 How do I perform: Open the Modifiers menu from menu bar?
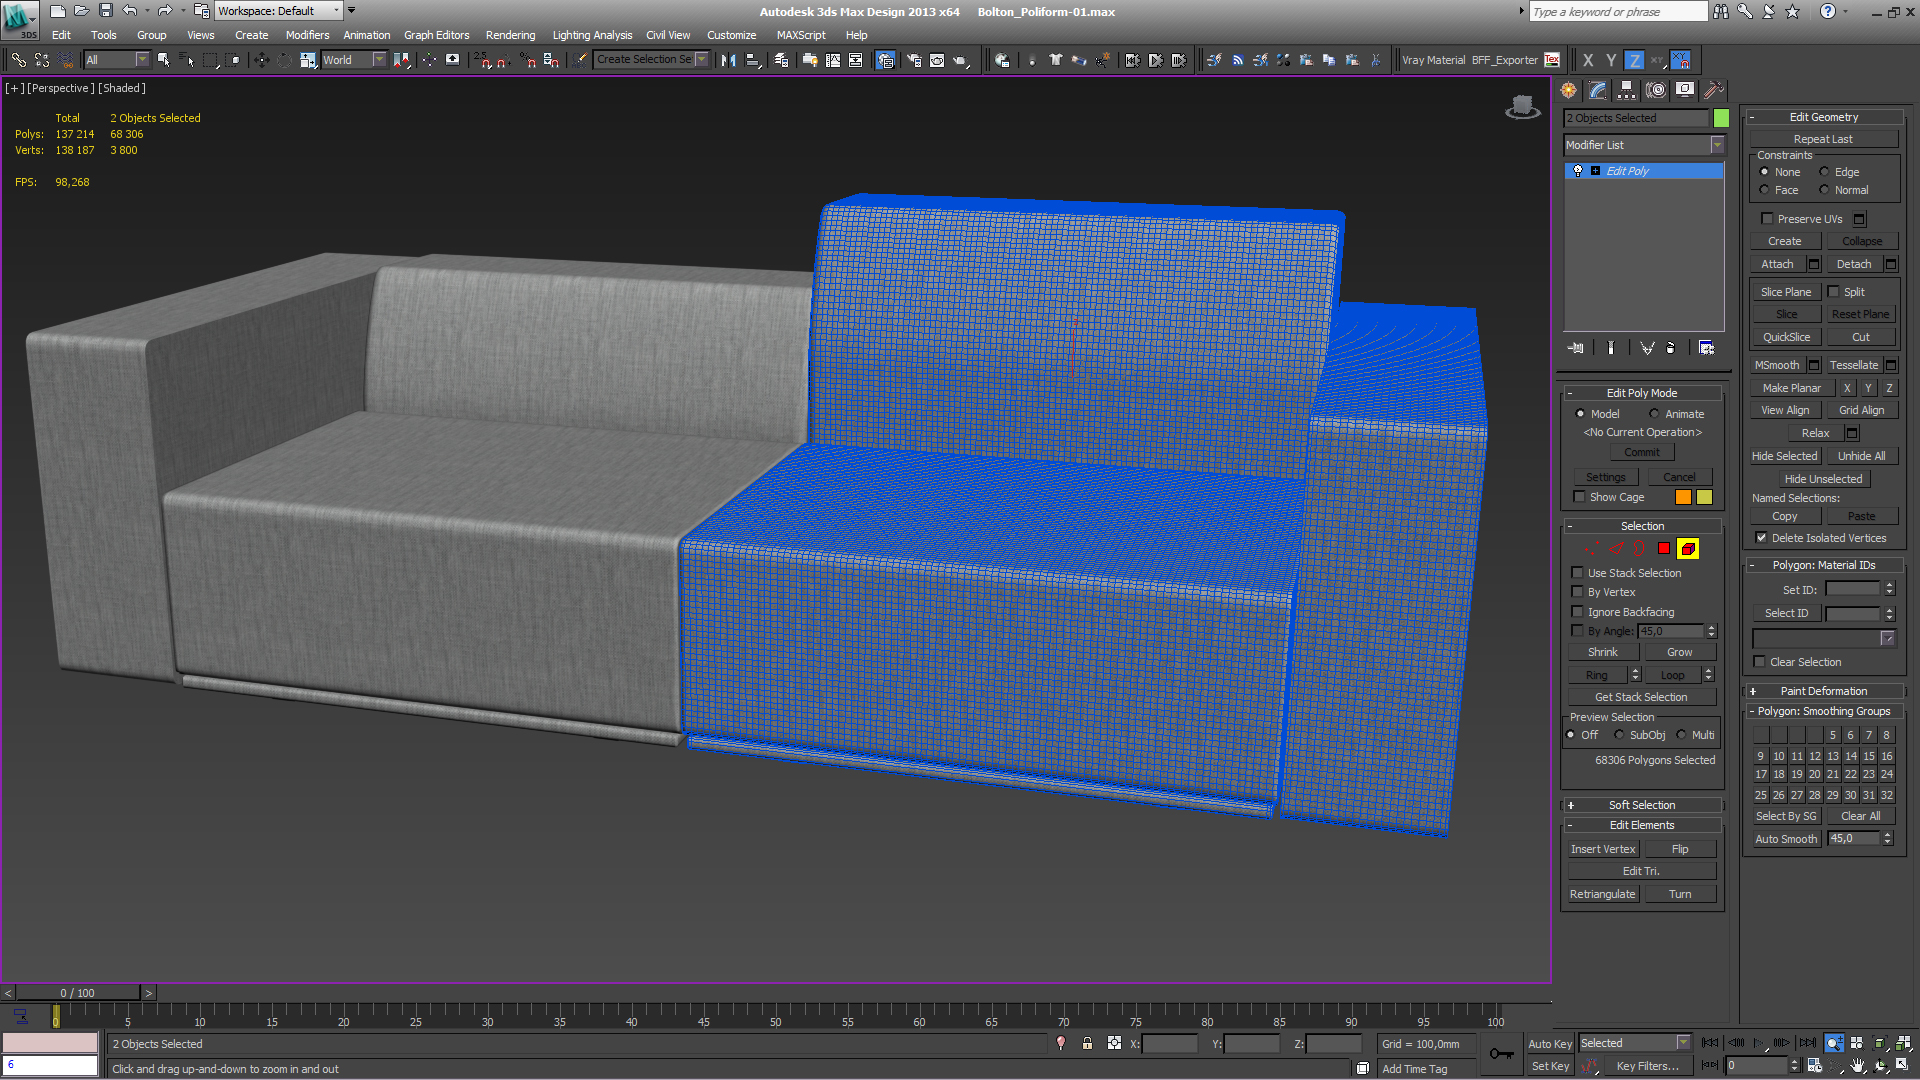(309, 36)
